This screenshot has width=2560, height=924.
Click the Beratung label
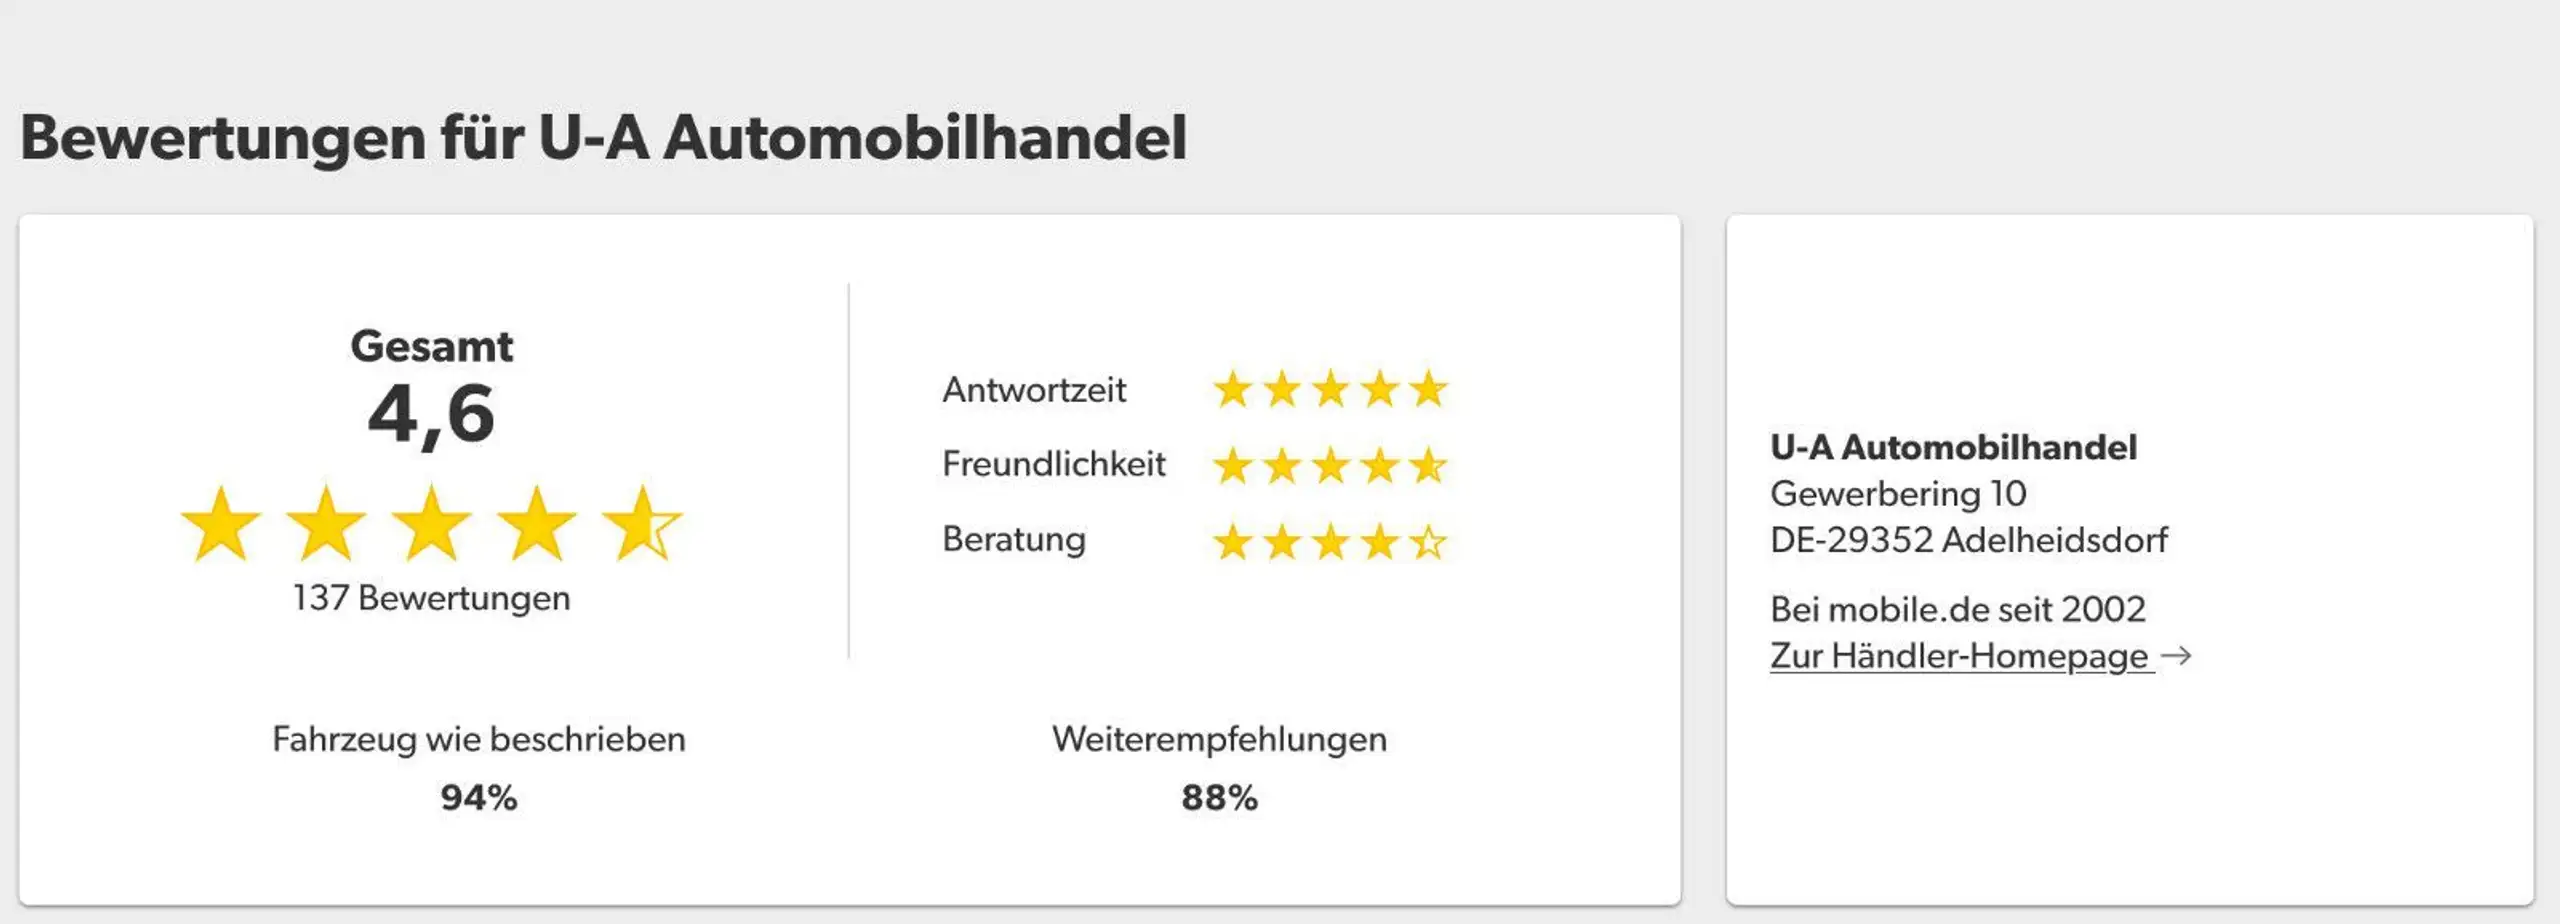click(1014, 539)
